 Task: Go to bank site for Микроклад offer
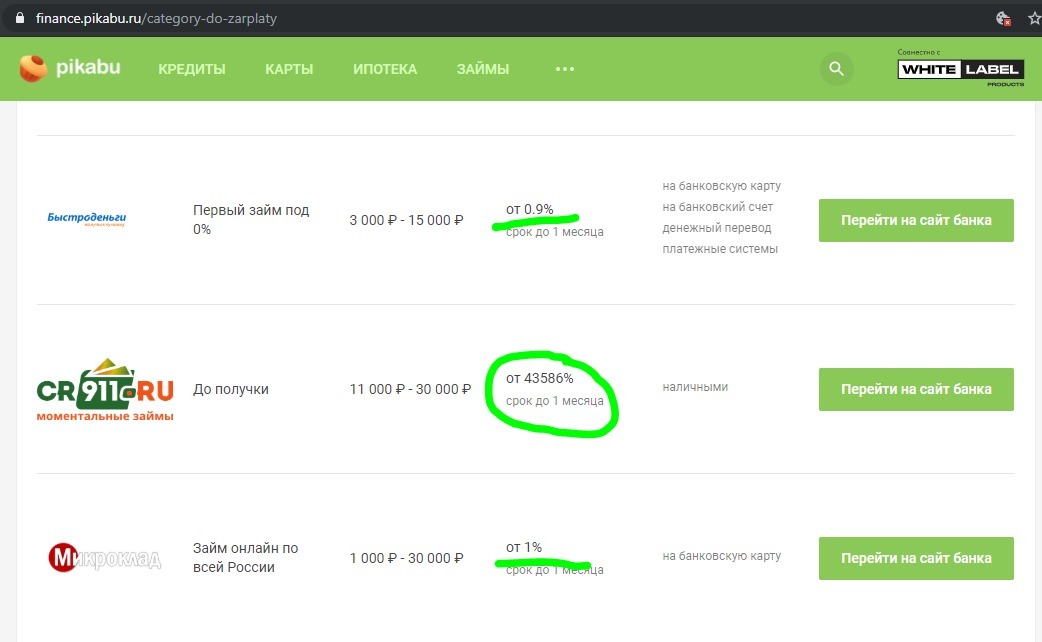[916, 558]
